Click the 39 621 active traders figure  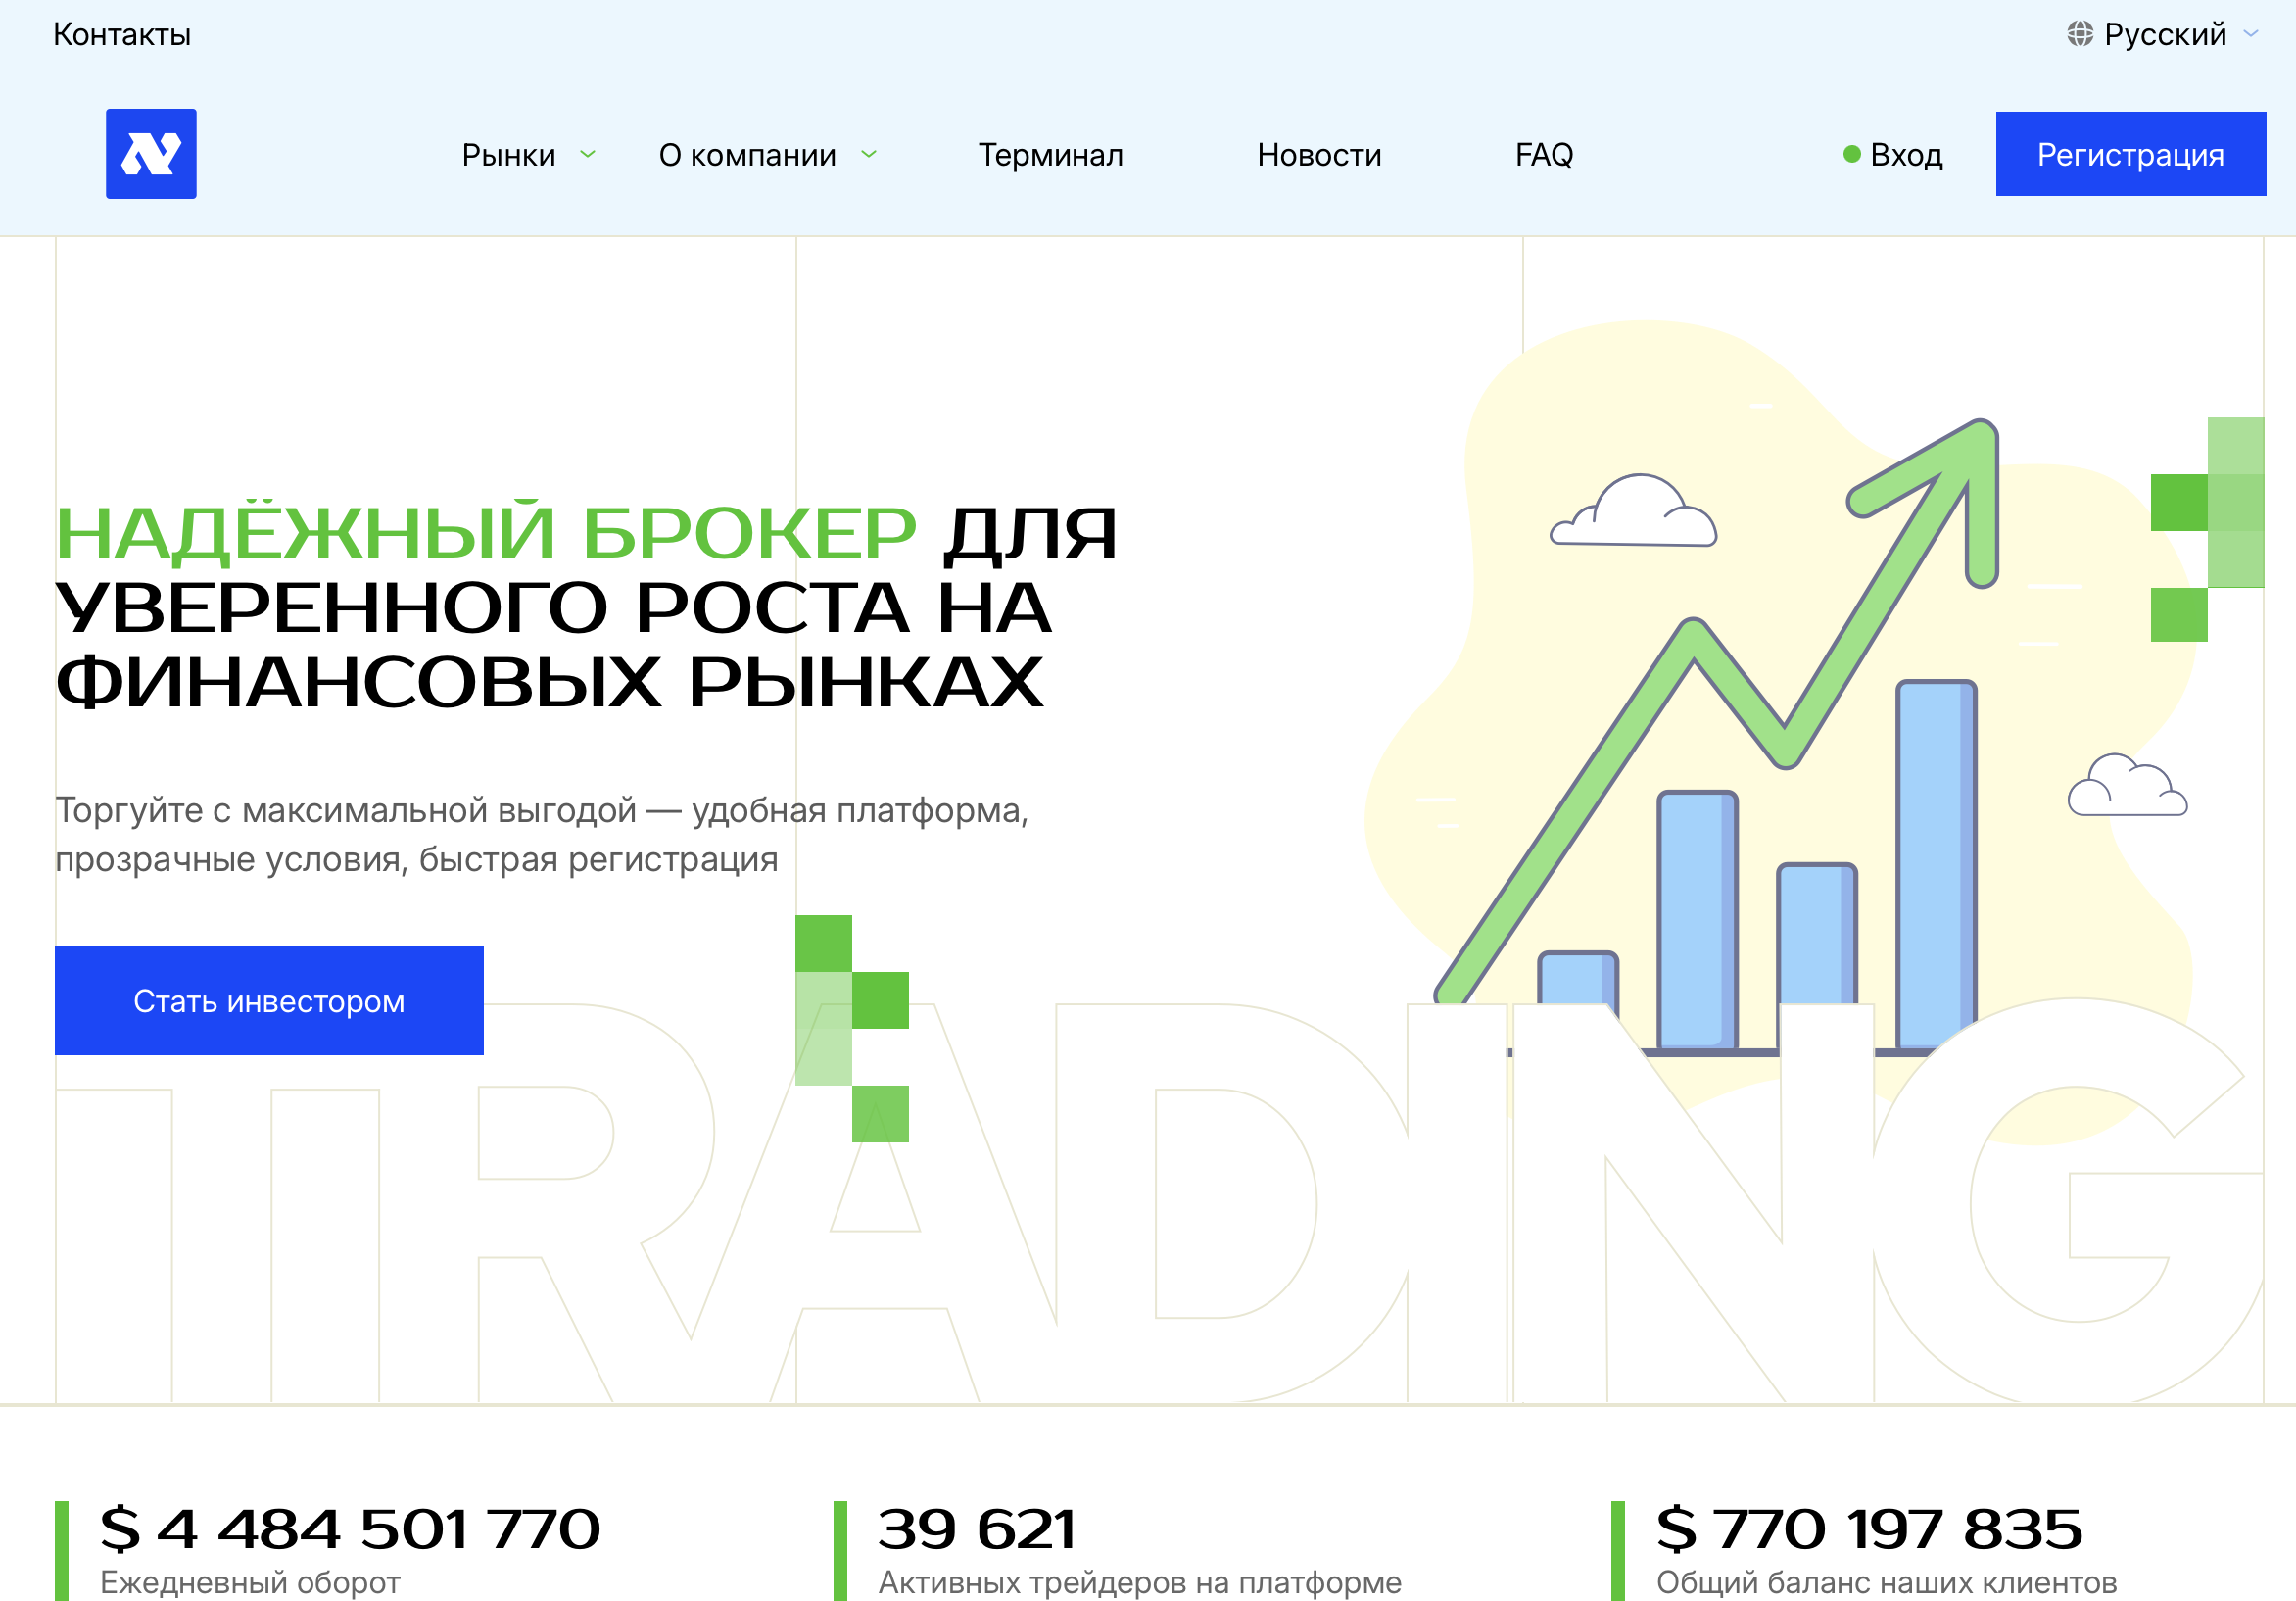(x=976, y=1528)
